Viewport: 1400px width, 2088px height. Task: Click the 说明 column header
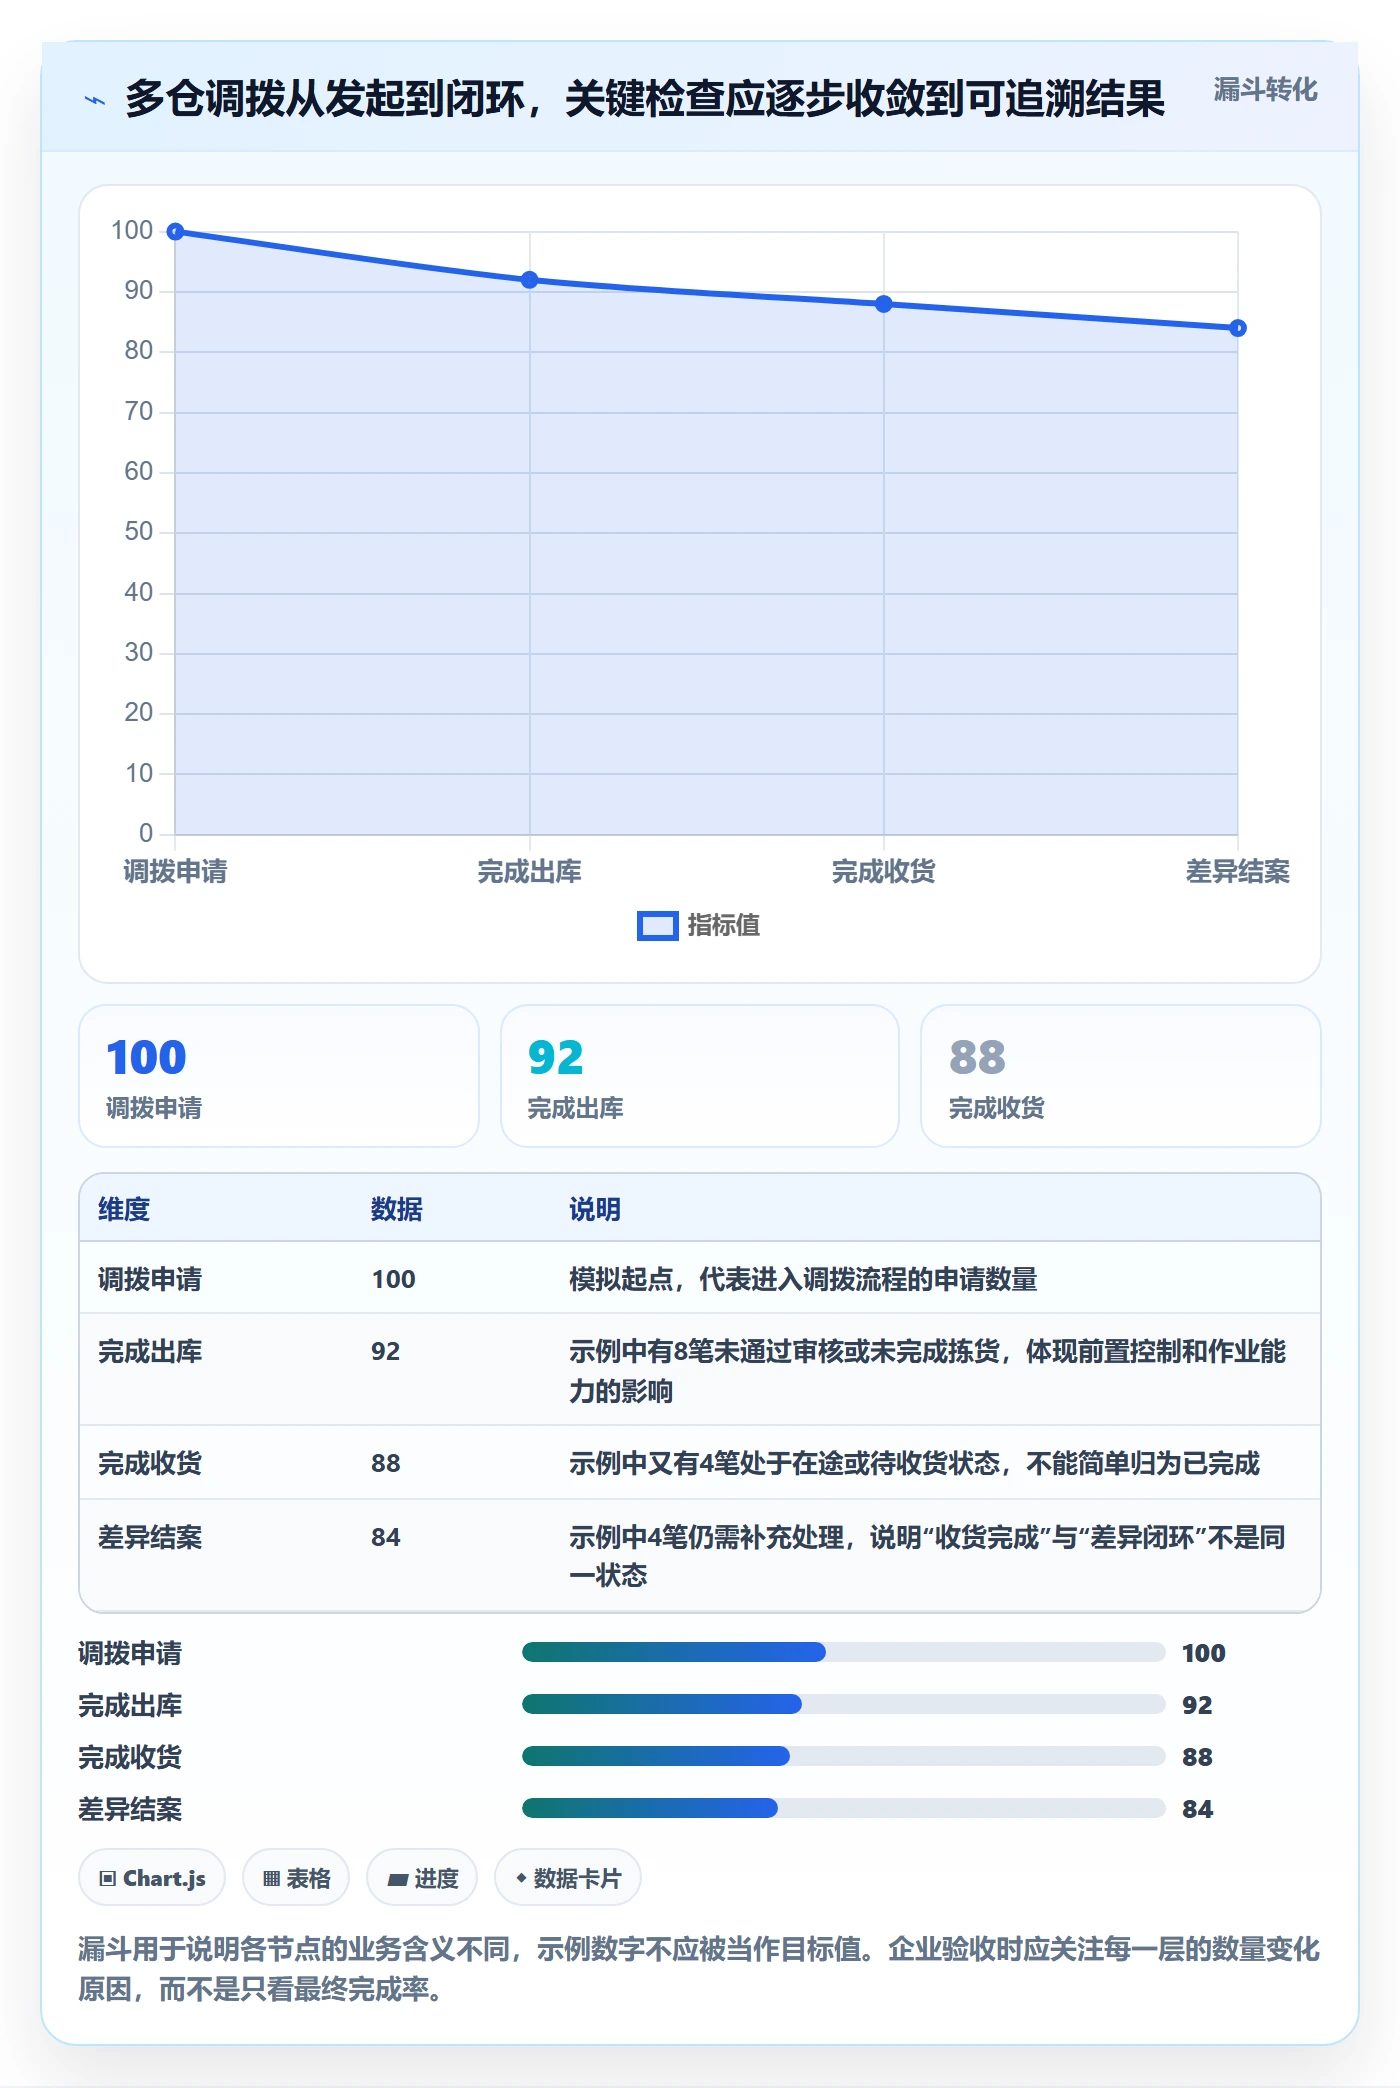tap(595, 1209)
